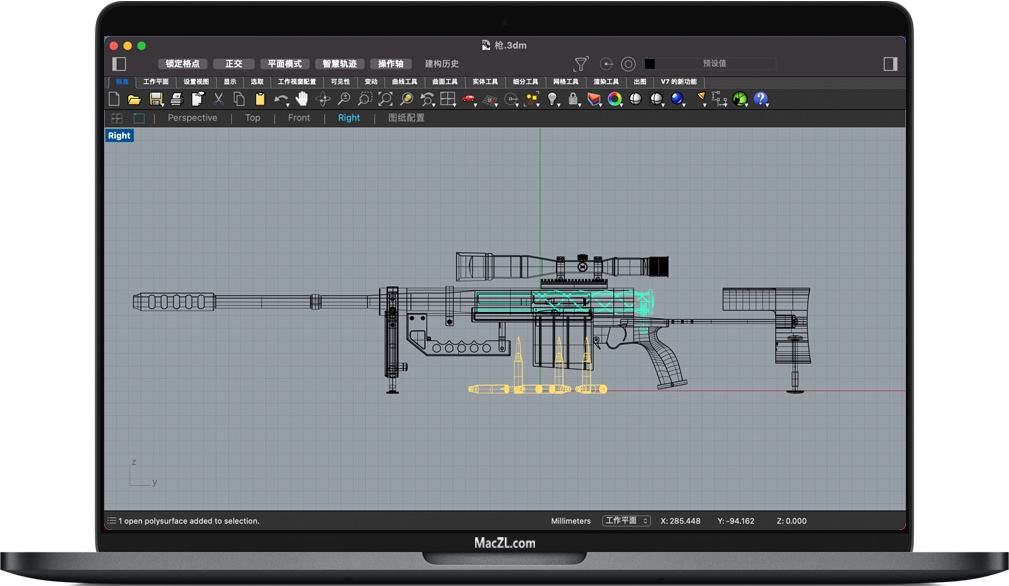Open a file with the folder icon
This screenshot has height=586, width=1009.
(x=134, y=99)
